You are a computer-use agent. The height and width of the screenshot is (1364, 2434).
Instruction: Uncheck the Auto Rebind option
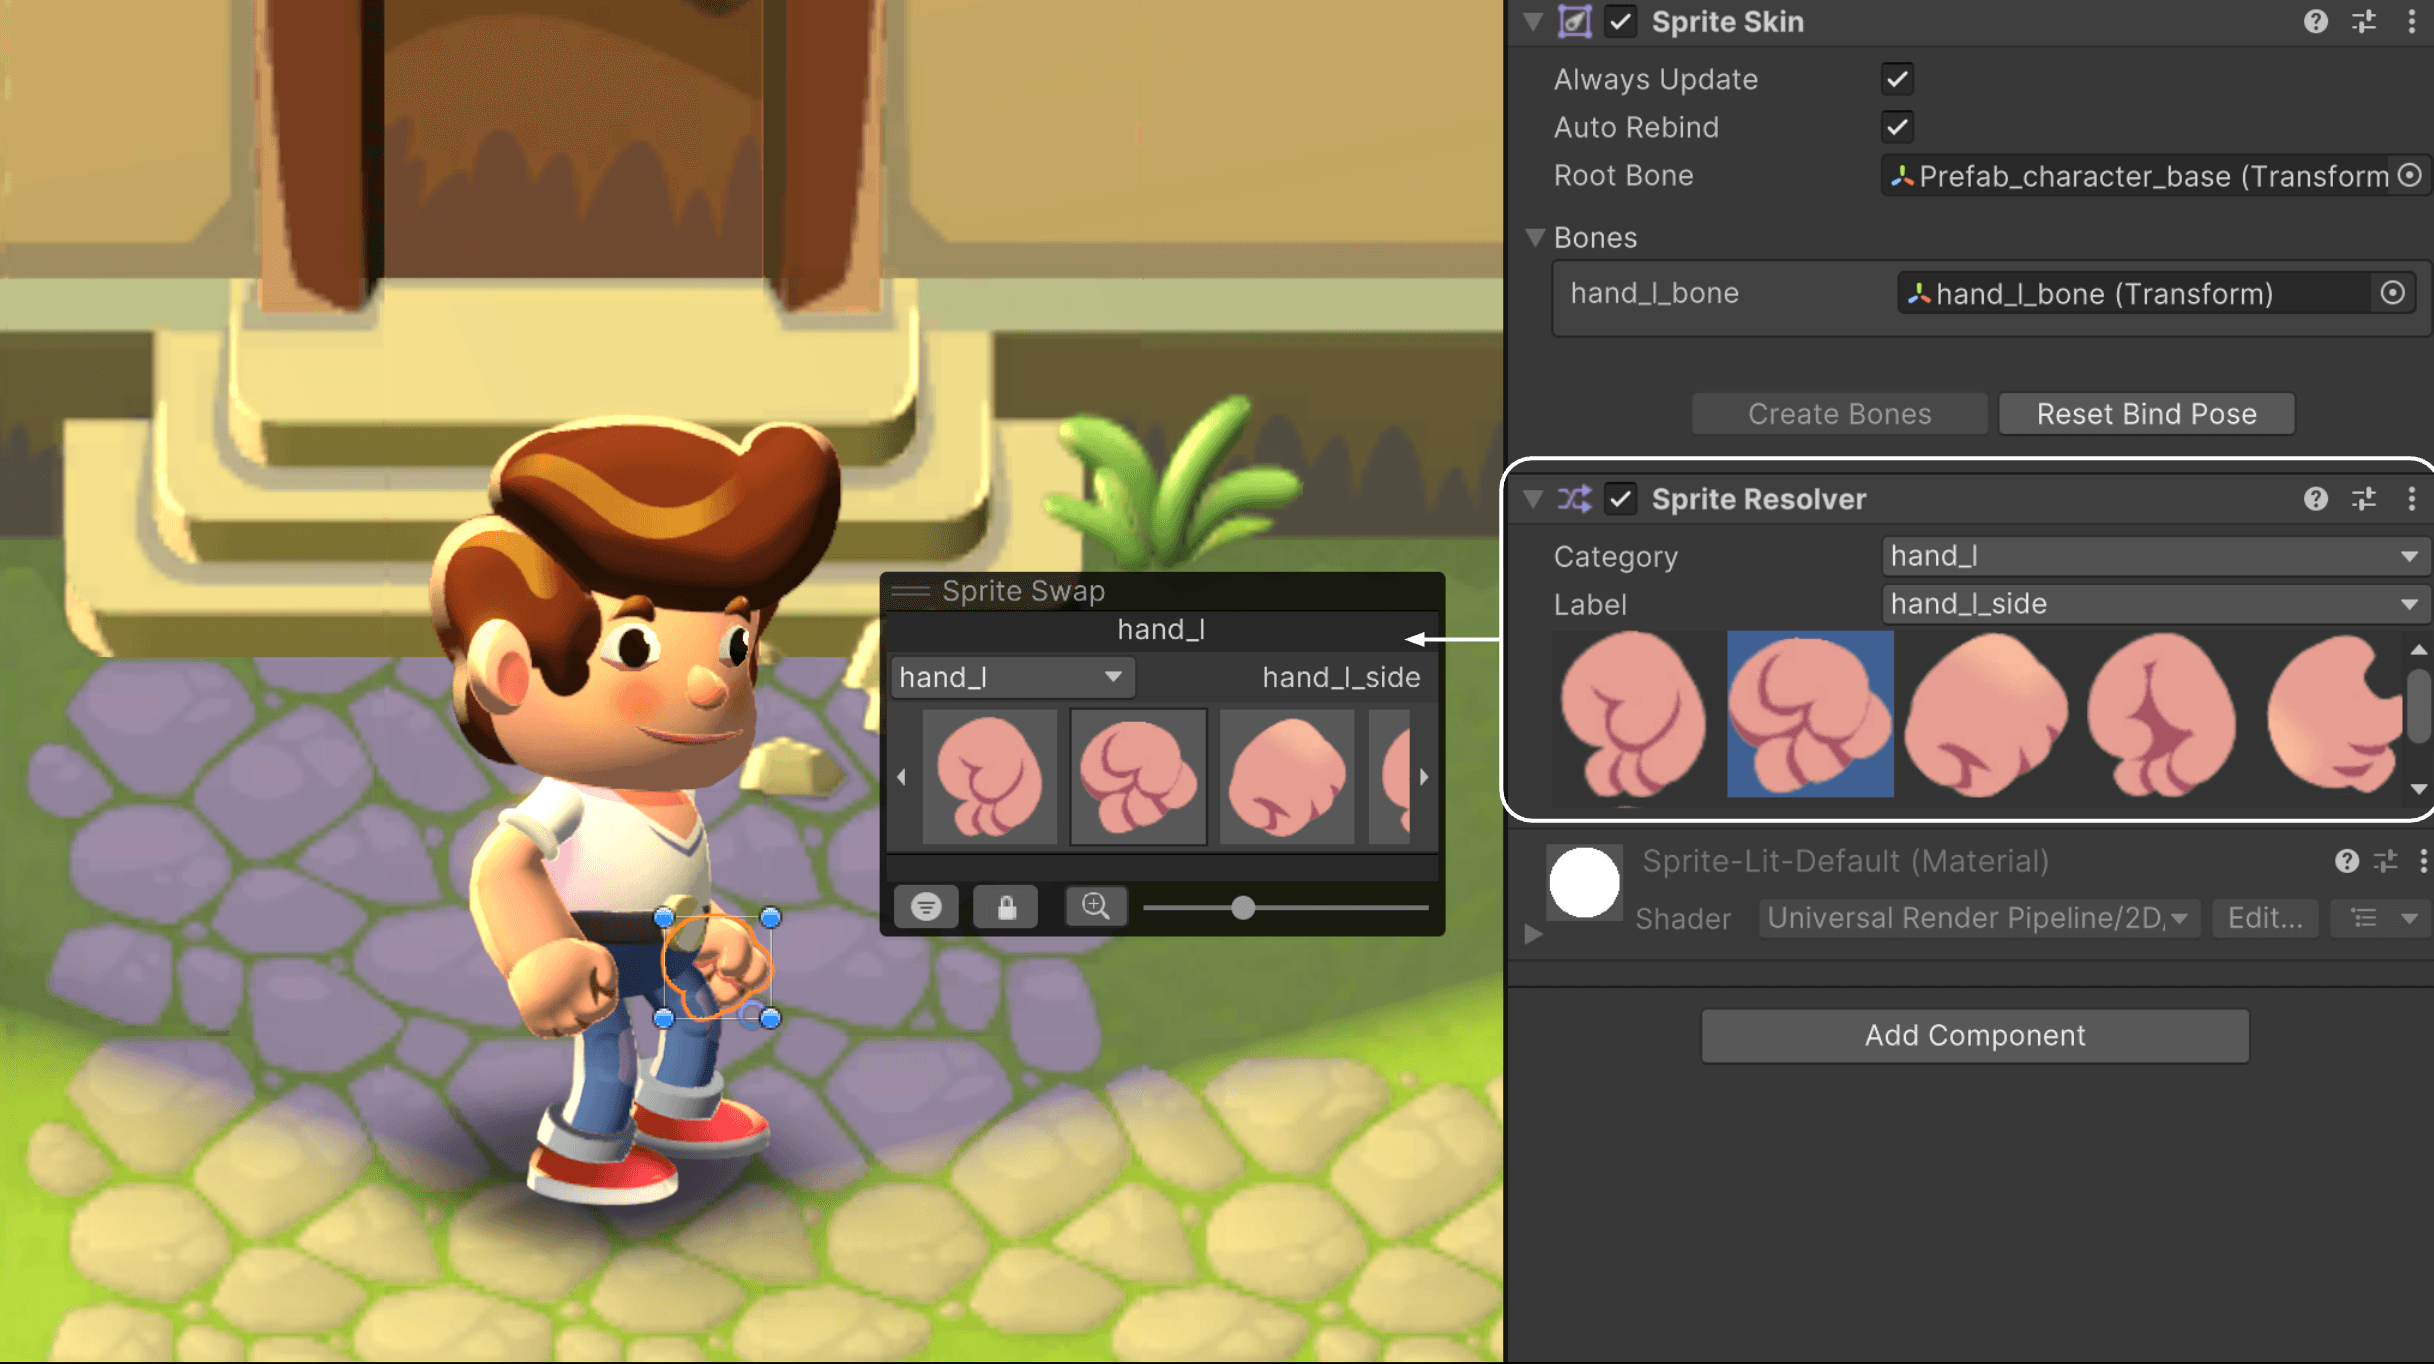[1897, 127]
